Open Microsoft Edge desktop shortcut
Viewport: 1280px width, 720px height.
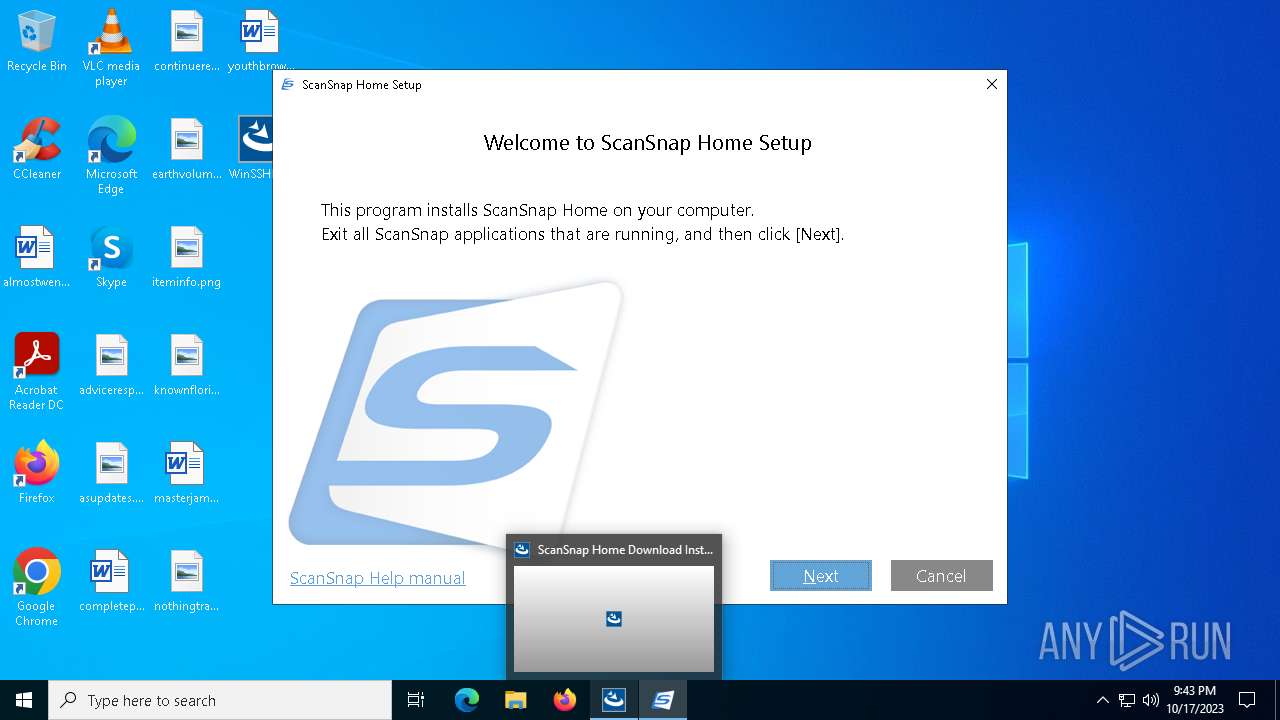click(111, 156)
